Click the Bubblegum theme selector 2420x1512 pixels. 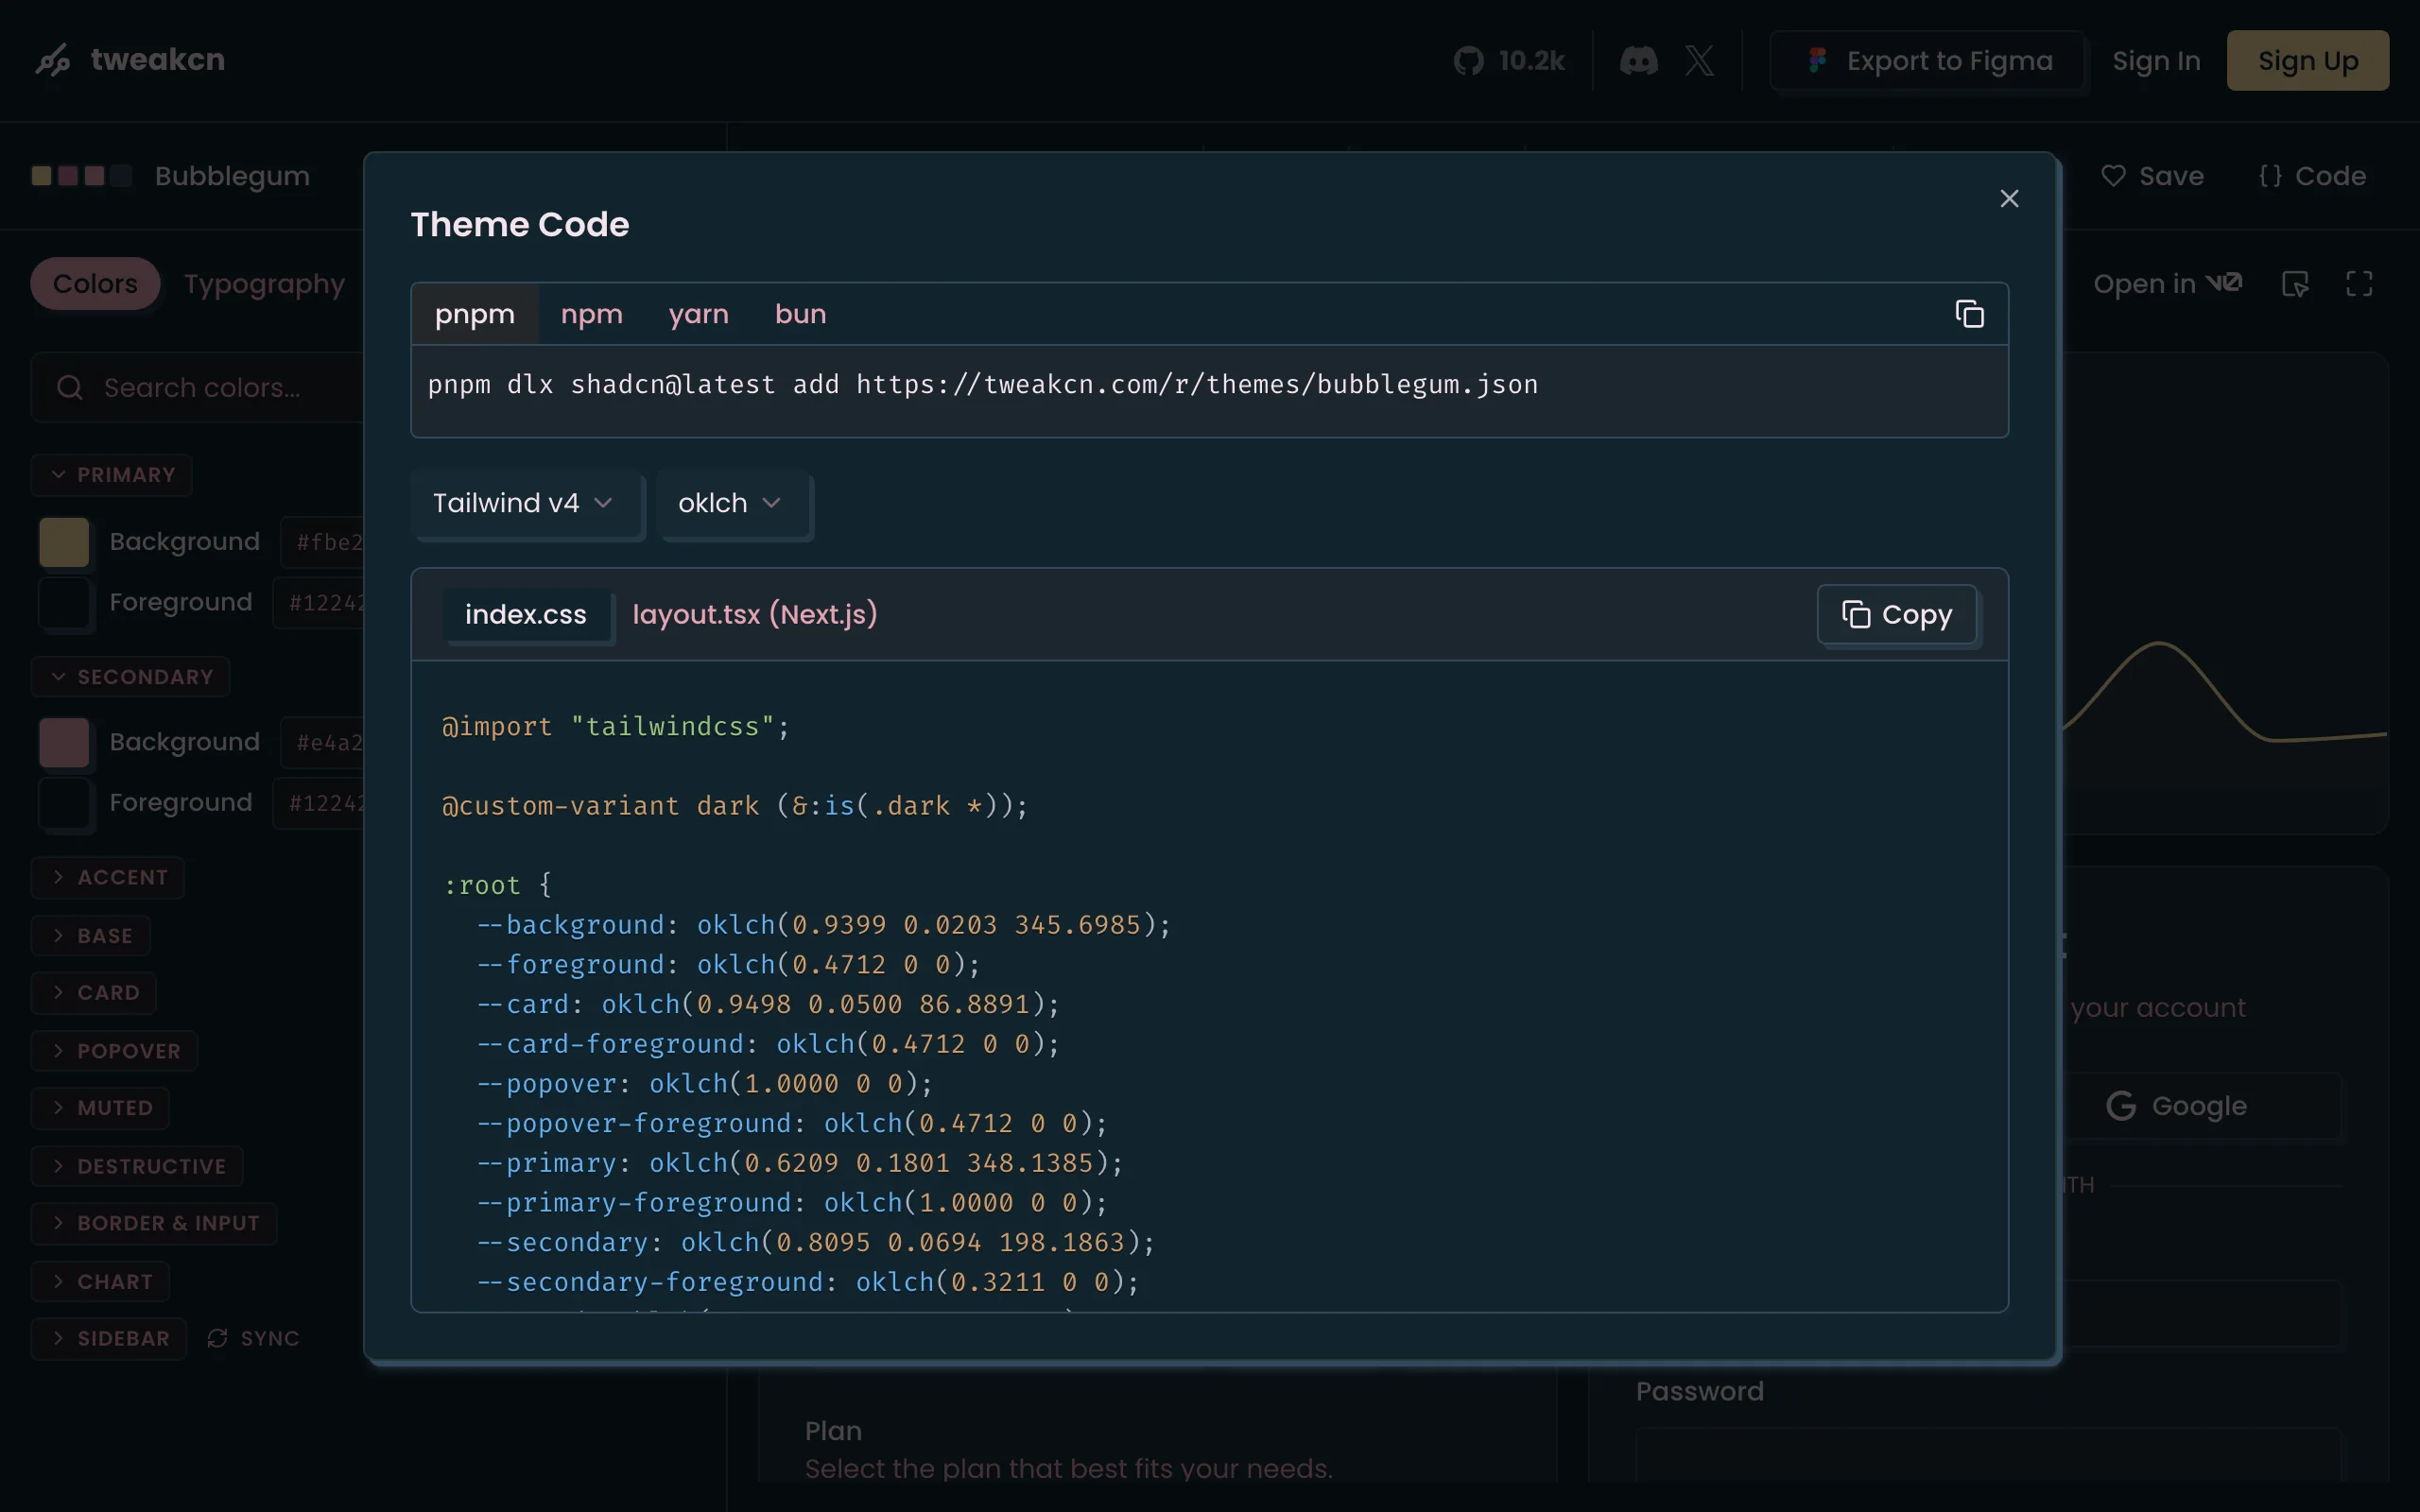[171, 176]
